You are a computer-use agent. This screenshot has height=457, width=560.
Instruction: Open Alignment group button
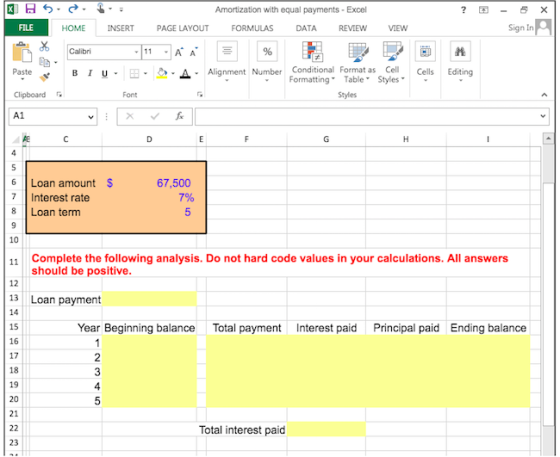point(227,61)
